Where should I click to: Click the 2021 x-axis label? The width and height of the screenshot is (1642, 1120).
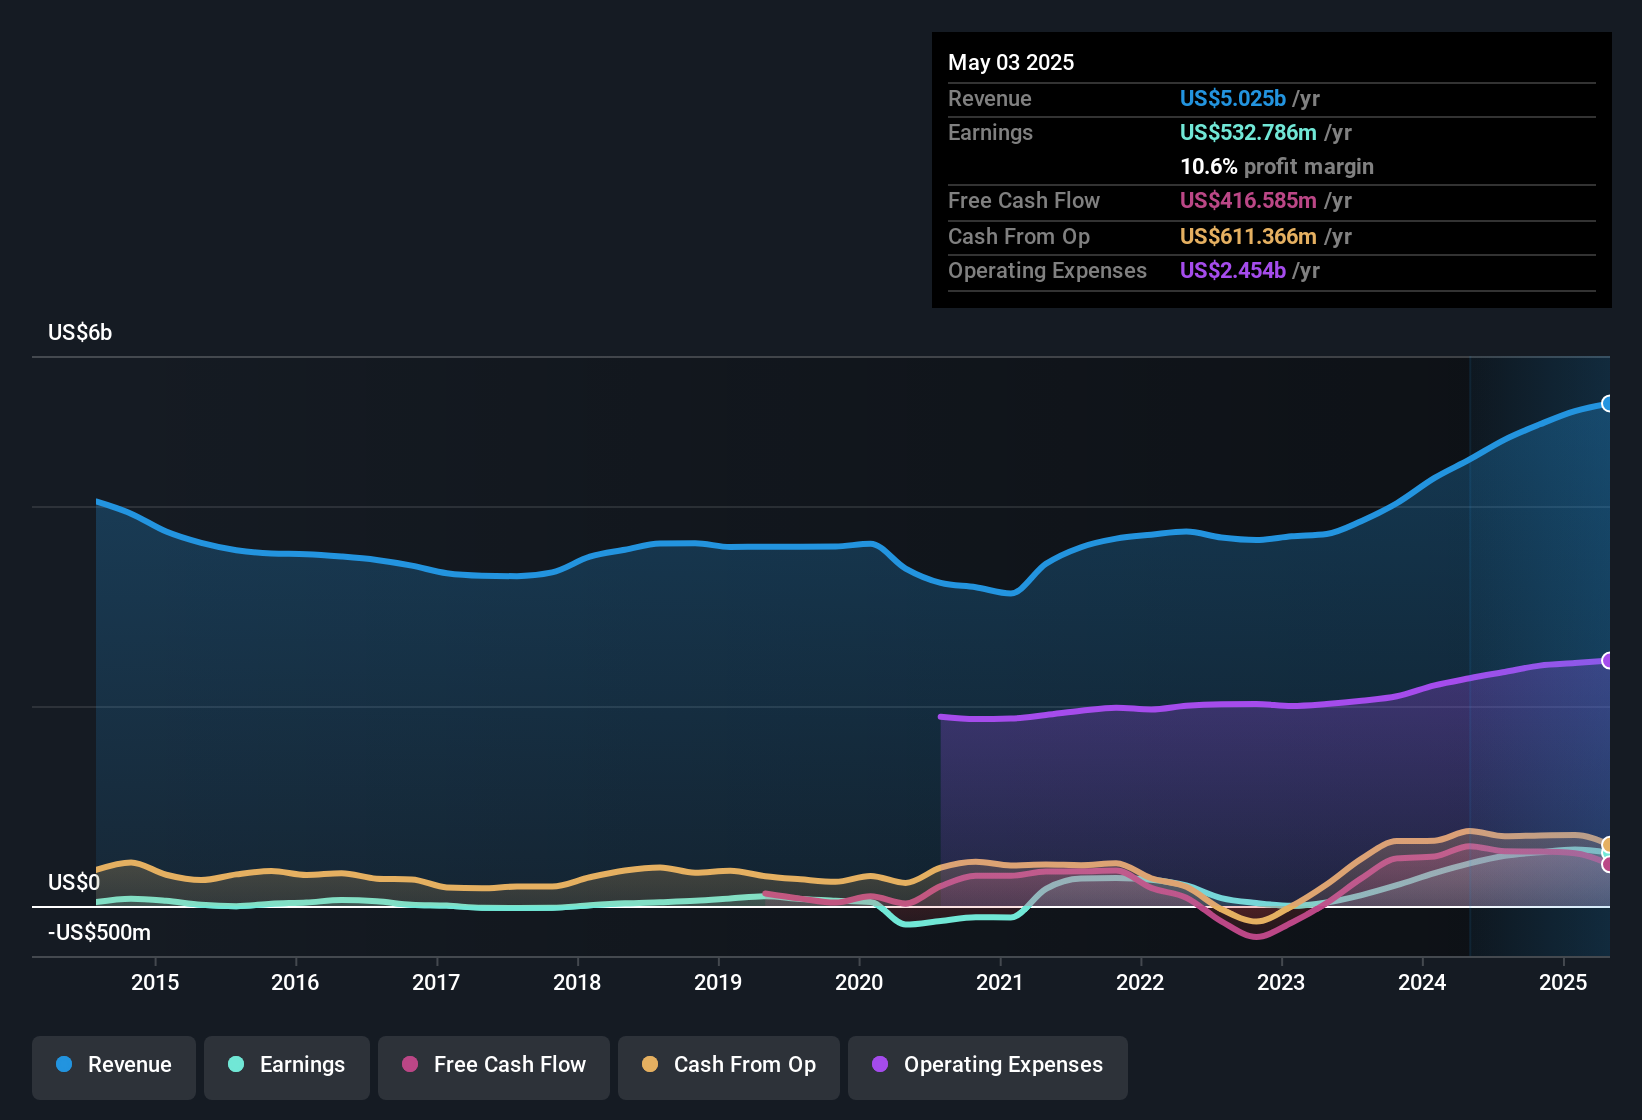(x=1000, y=983)
